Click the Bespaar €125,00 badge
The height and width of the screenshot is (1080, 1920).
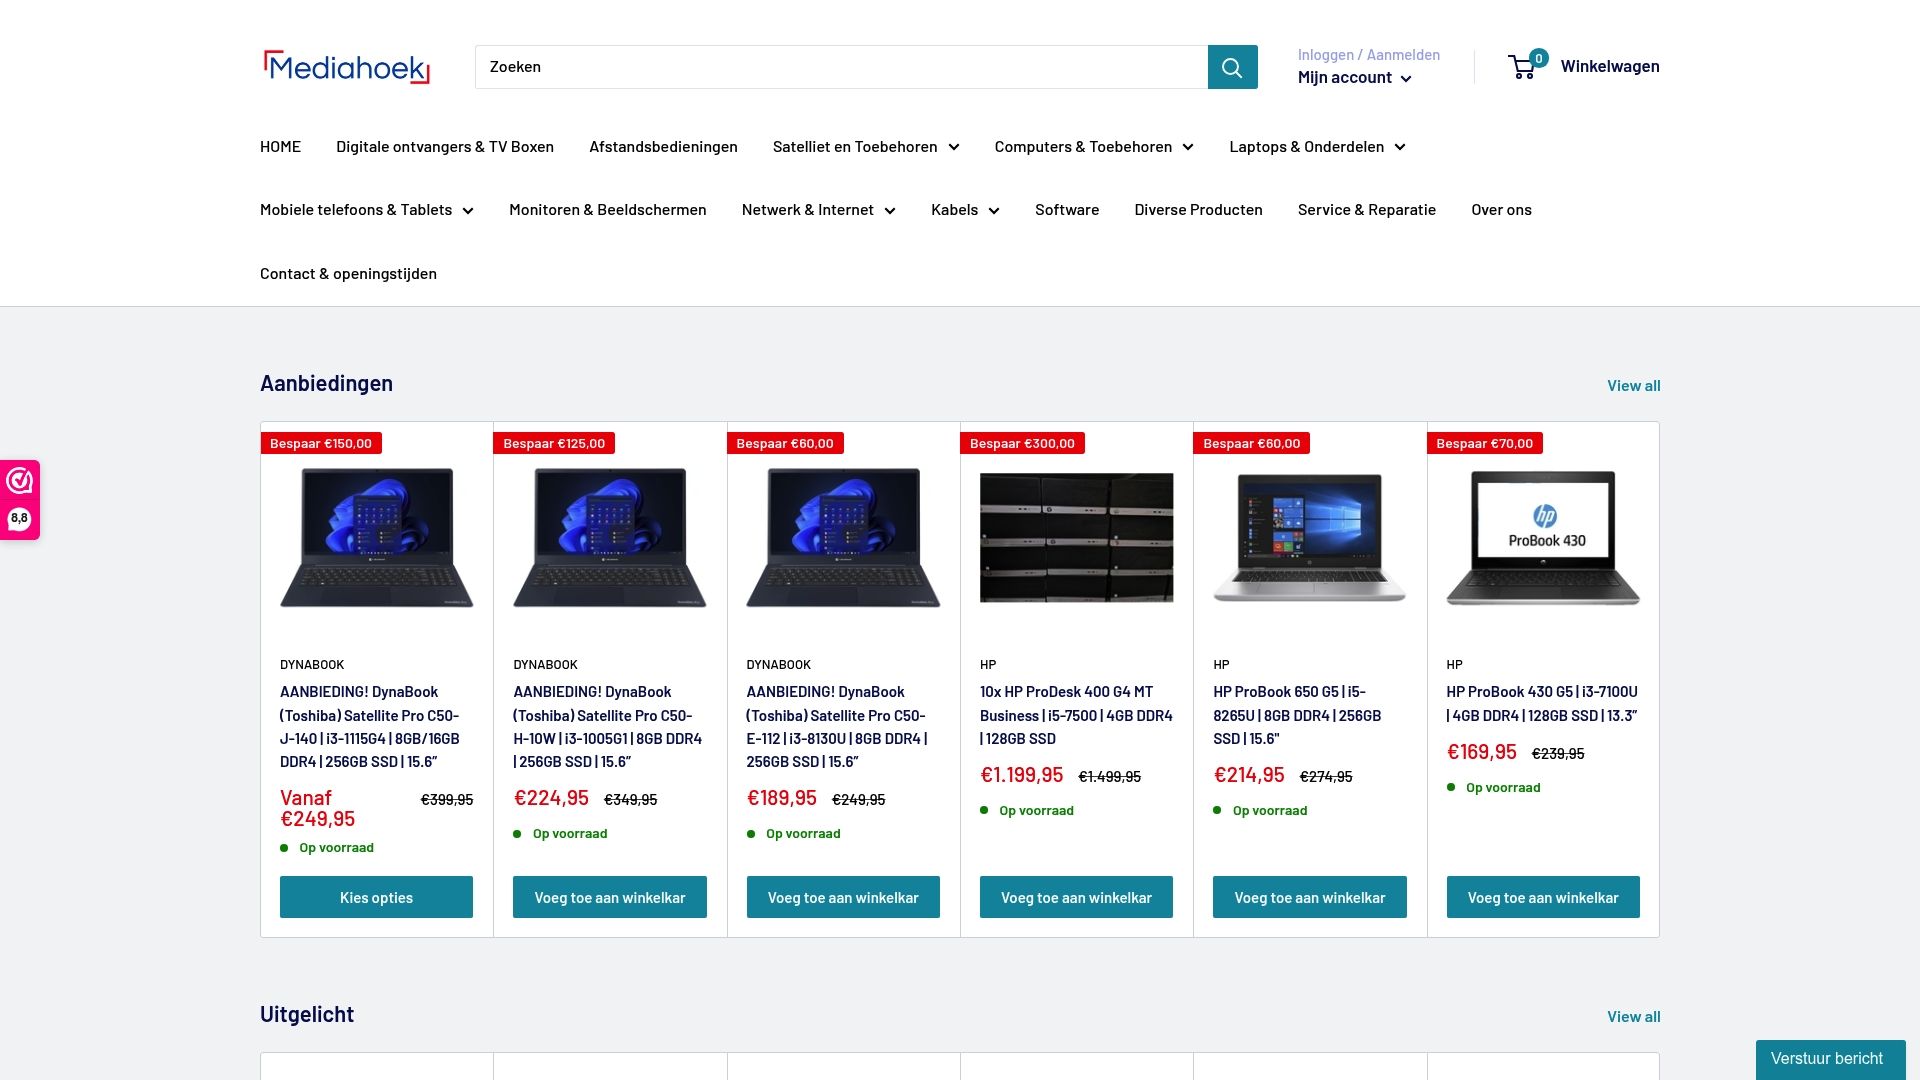tap(554, 443)
